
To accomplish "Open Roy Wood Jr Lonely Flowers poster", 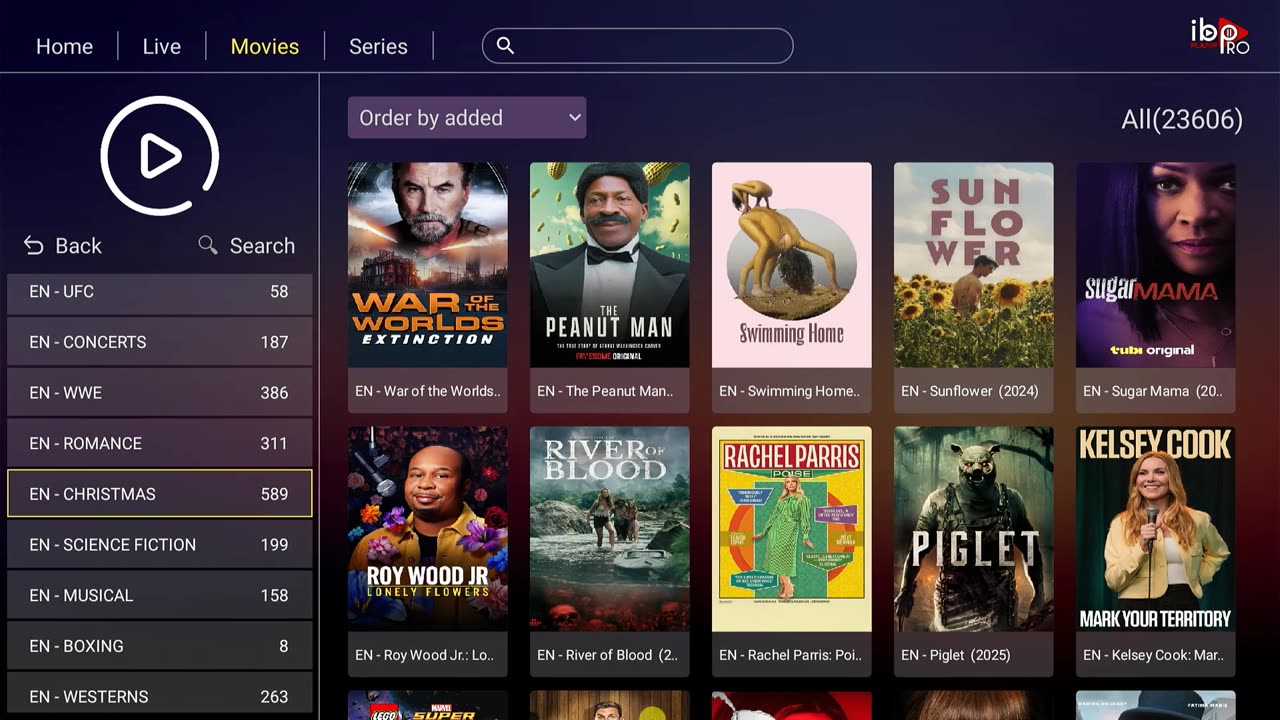I will coord(428,529).
